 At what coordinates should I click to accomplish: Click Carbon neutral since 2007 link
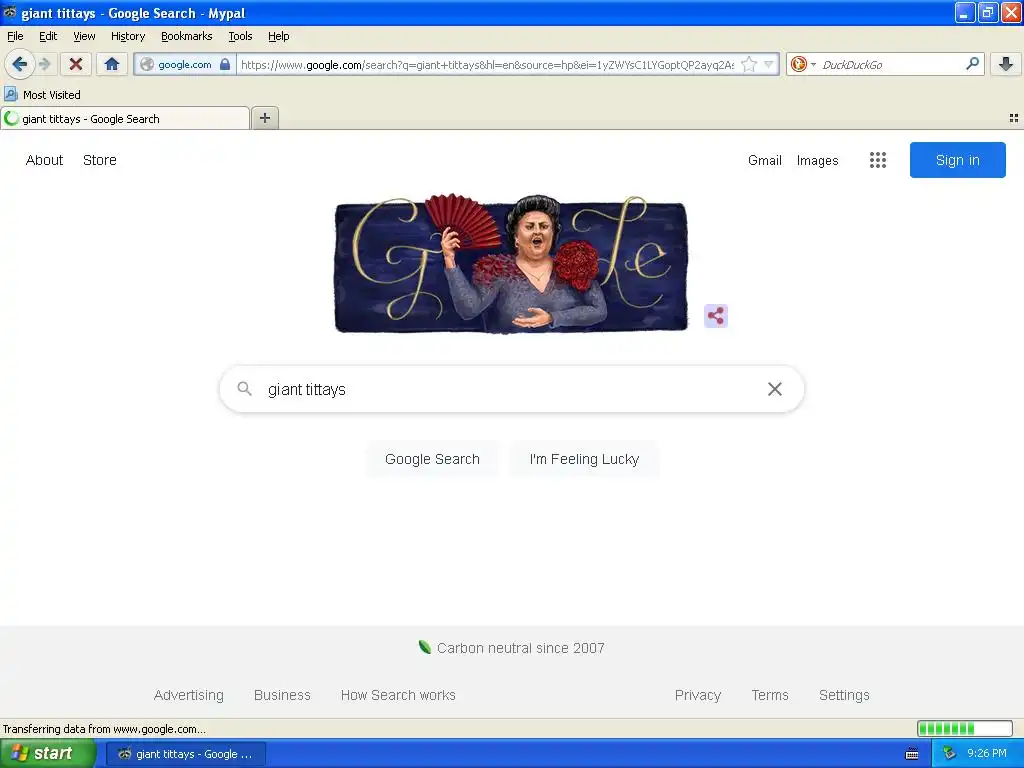pyautogui.click(x=520, y=648)
